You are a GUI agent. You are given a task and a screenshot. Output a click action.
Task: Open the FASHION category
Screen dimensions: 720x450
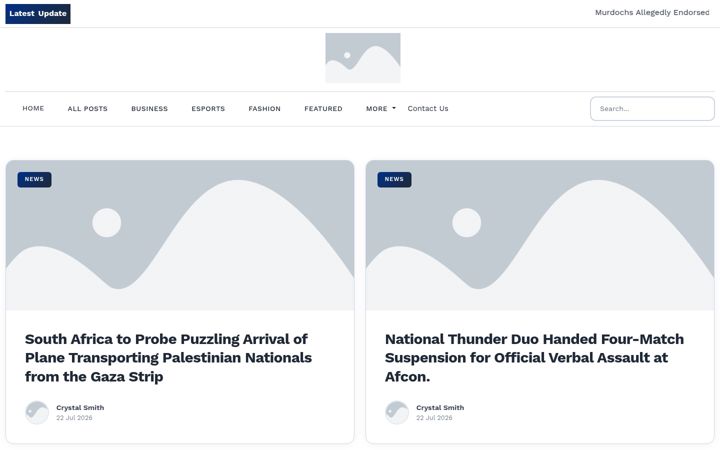click(264, 109)
